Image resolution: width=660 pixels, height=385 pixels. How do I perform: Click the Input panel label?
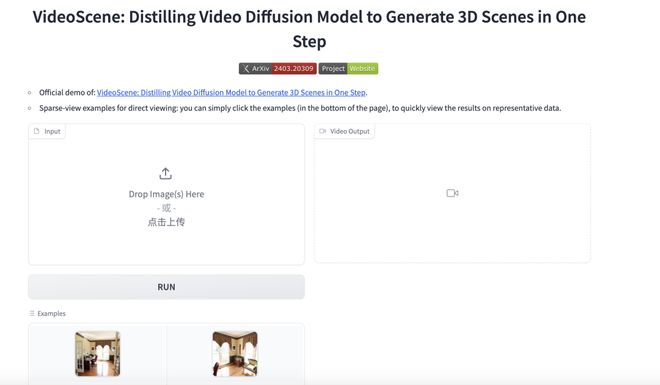tap(52, 131)
